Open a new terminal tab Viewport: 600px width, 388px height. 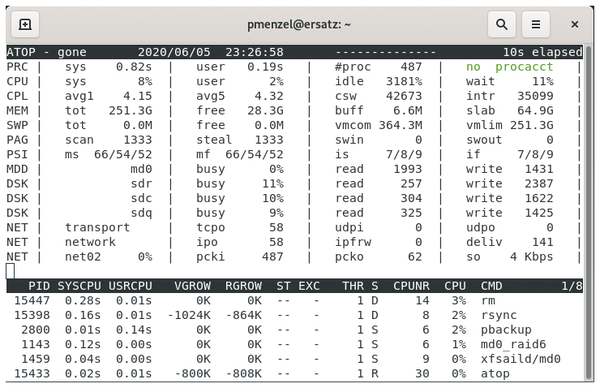point(25,24)
